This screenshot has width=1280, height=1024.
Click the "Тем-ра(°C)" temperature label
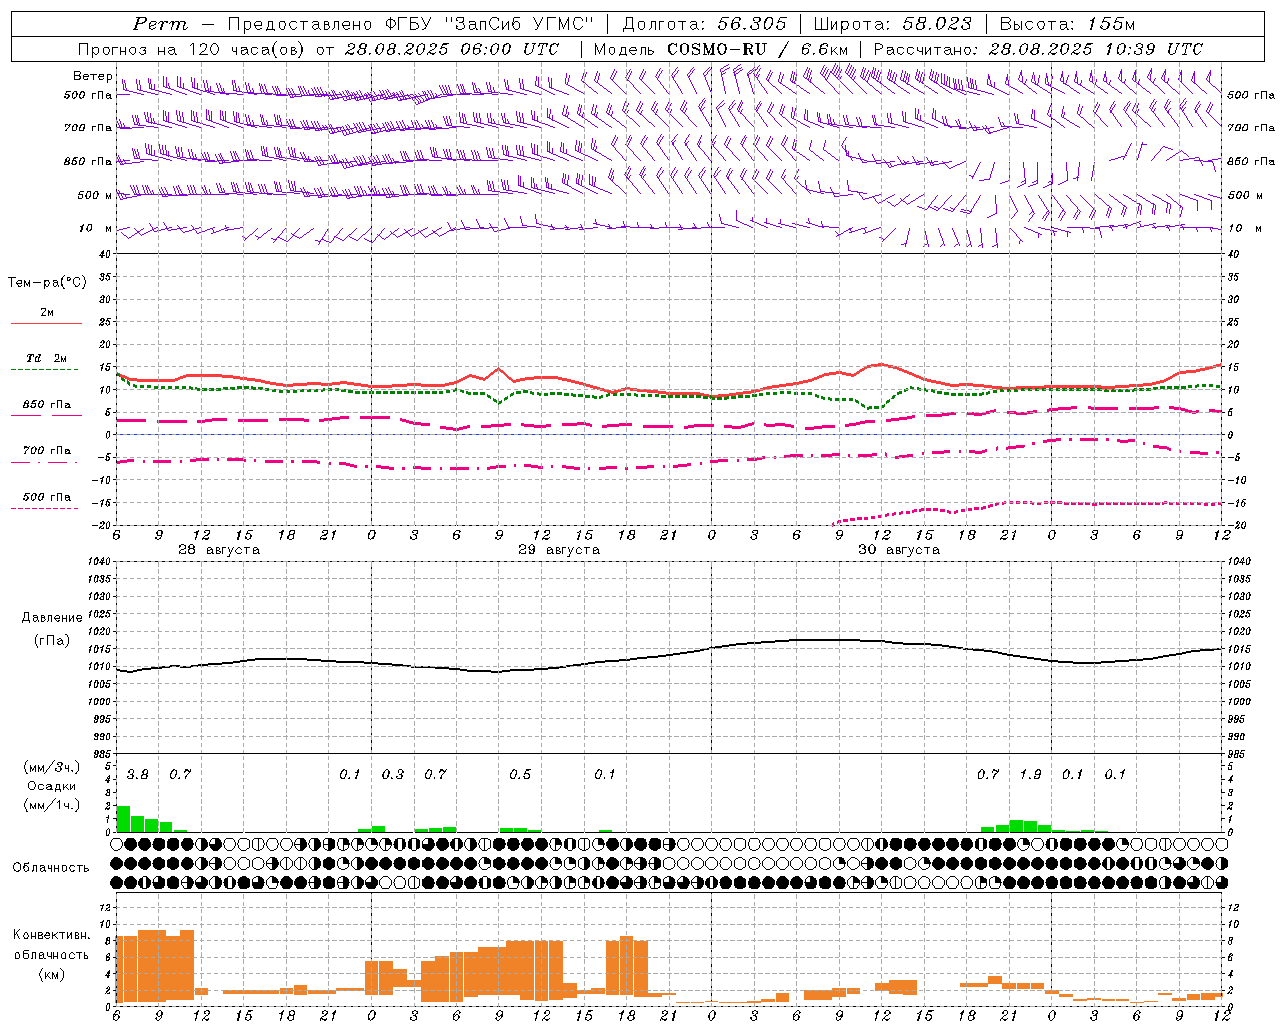47,283
